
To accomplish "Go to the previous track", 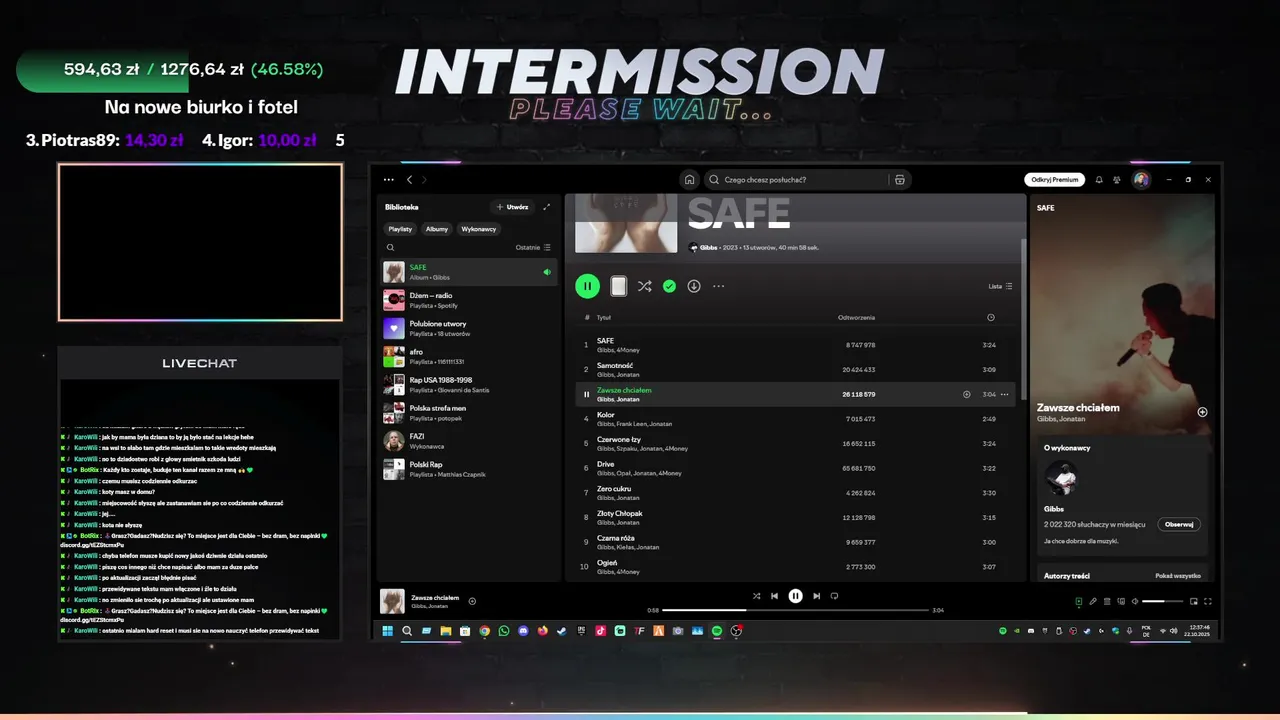I will pos(774,596).
